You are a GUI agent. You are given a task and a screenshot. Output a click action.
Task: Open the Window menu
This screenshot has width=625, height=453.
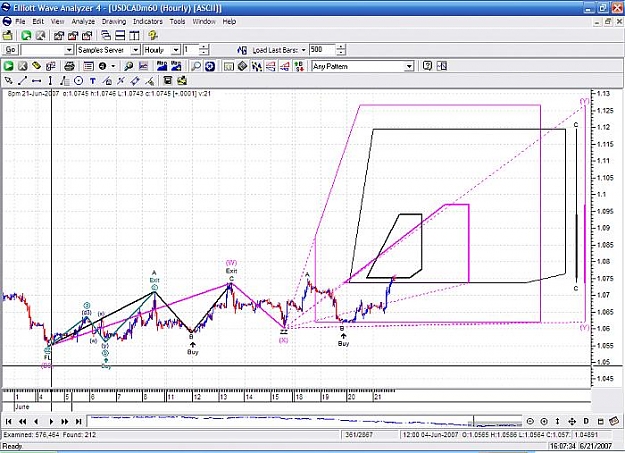click(x=204, y=22)
